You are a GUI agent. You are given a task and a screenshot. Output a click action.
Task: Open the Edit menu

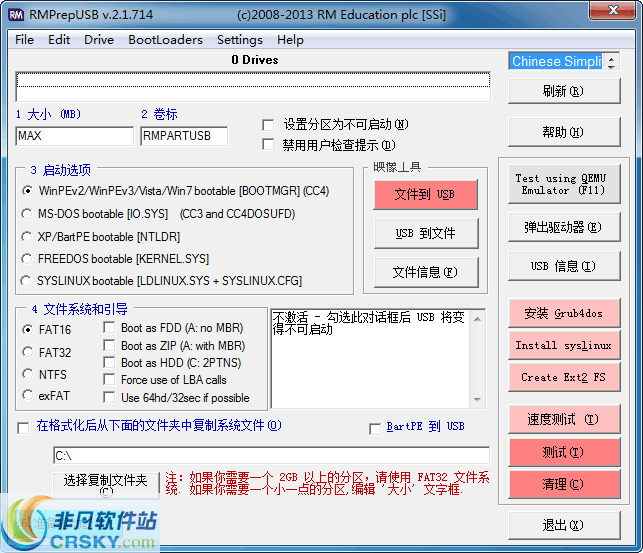[59, 40]
